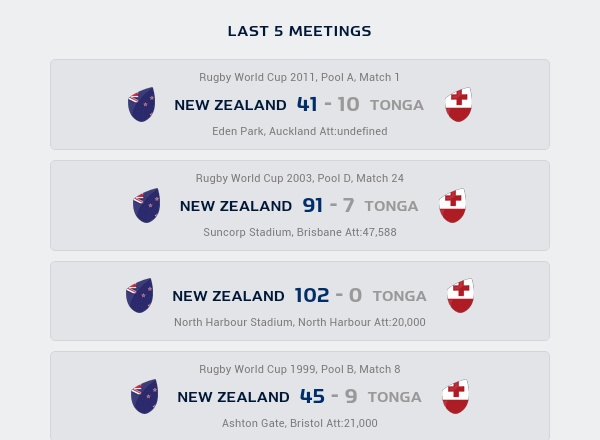Click New Zealand flag in 102-0 match
The image size is (600, 440).
click(x=139, y=296)
